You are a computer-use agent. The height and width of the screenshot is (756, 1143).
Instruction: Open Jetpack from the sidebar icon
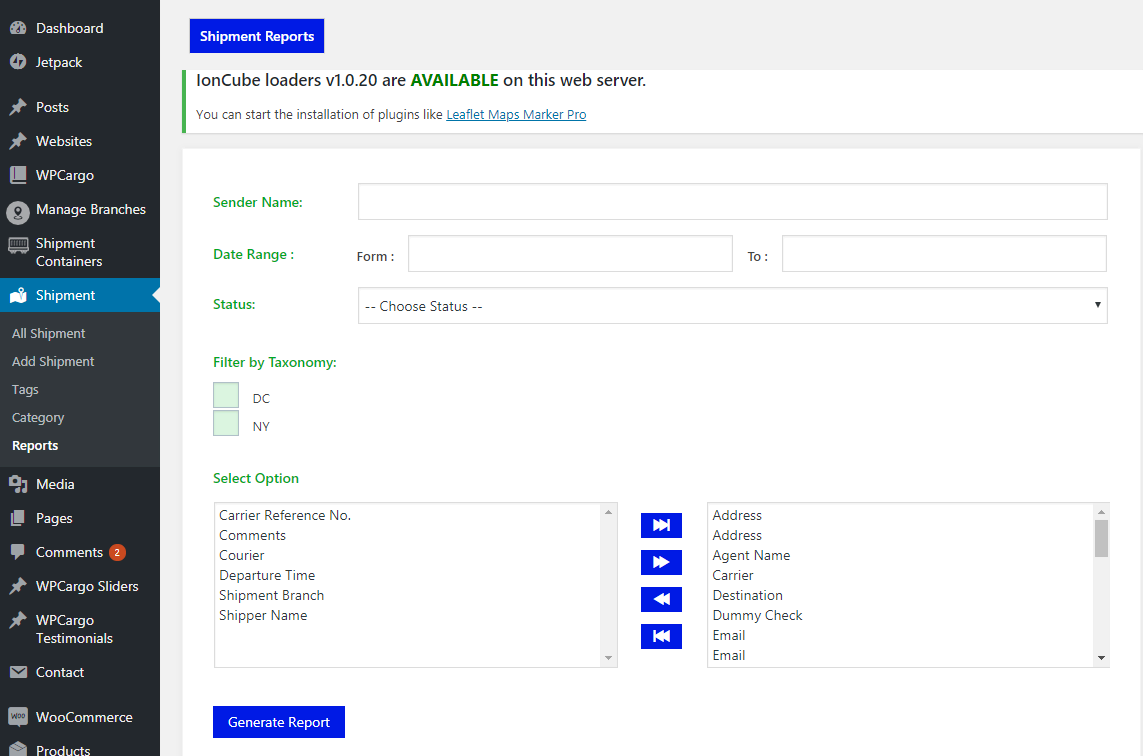[18, 62]
